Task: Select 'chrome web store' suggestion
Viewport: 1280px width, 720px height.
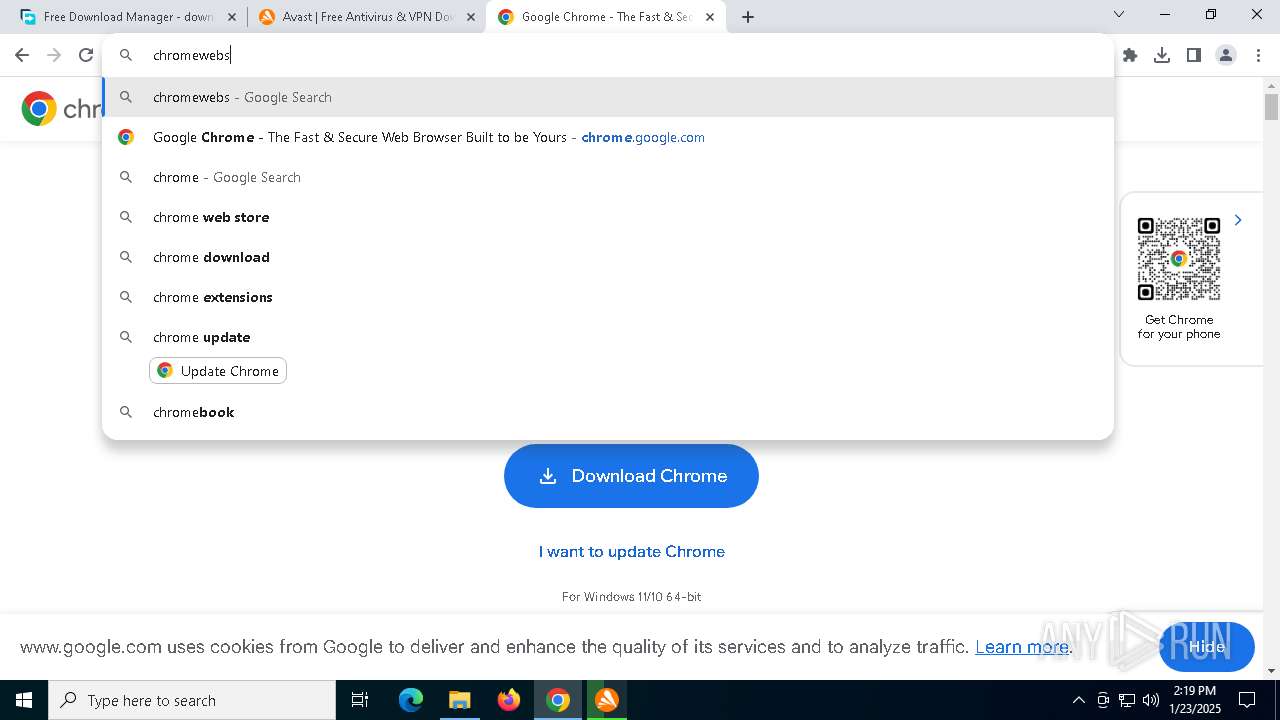Action: (x=608, y=217)
